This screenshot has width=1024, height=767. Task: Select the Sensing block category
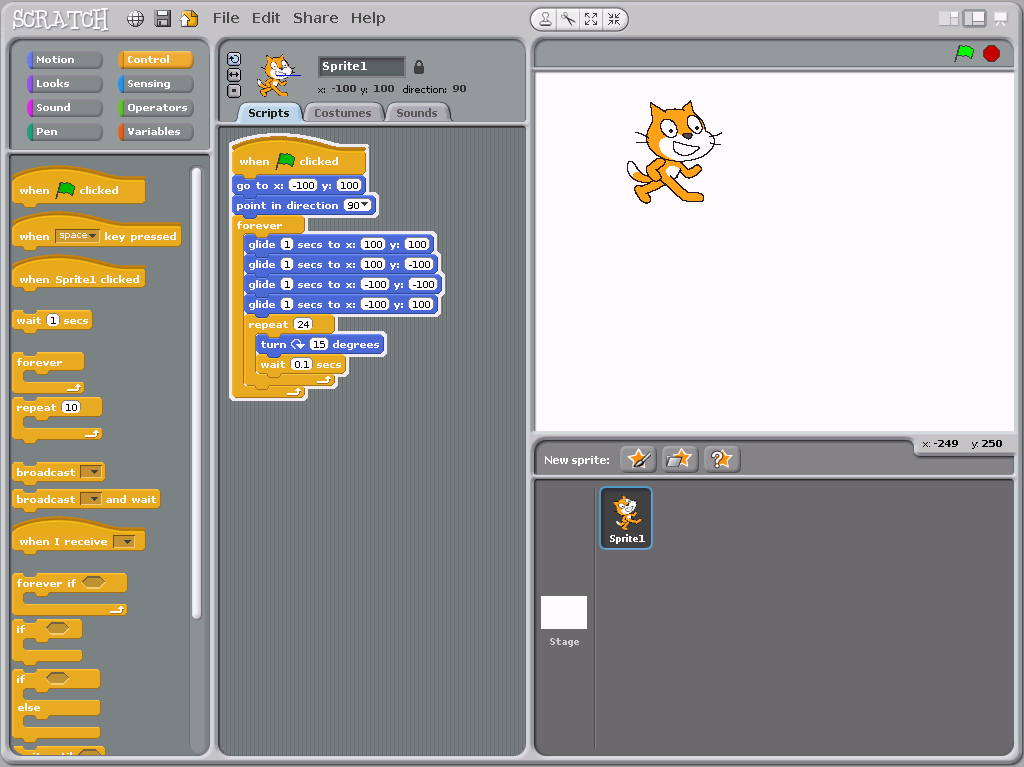155,84
